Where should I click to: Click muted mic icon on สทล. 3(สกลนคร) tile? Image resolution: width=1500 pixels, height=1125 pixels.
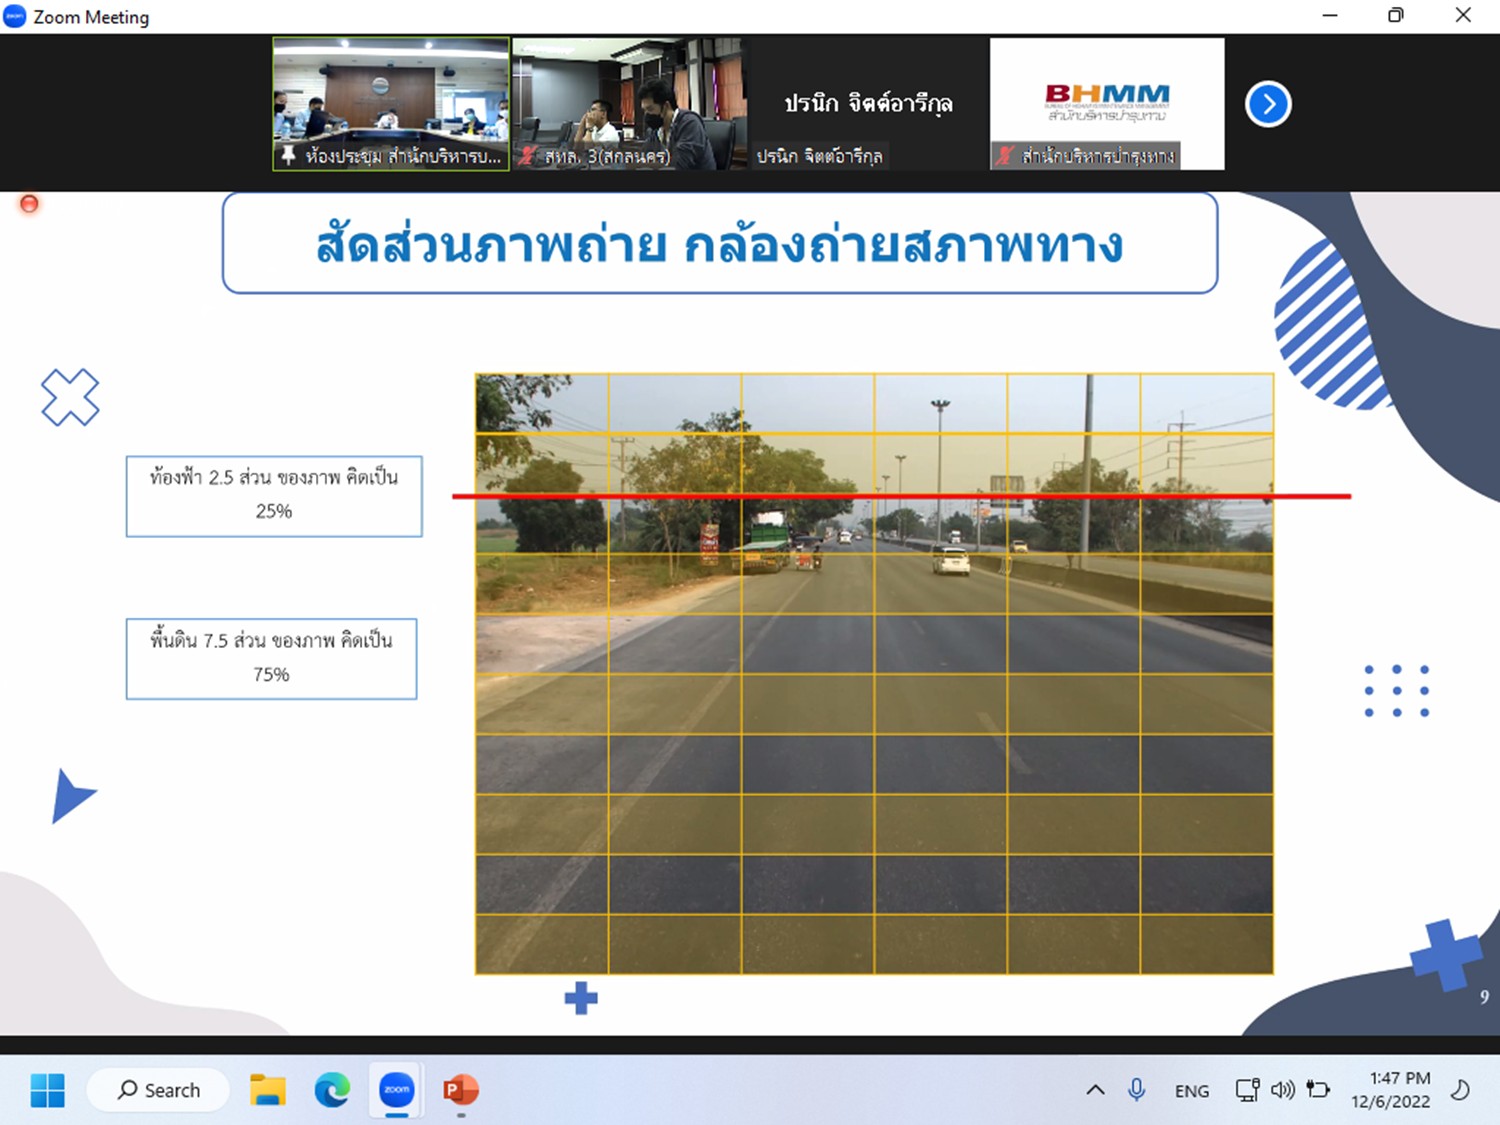click(x=527, y=156)
